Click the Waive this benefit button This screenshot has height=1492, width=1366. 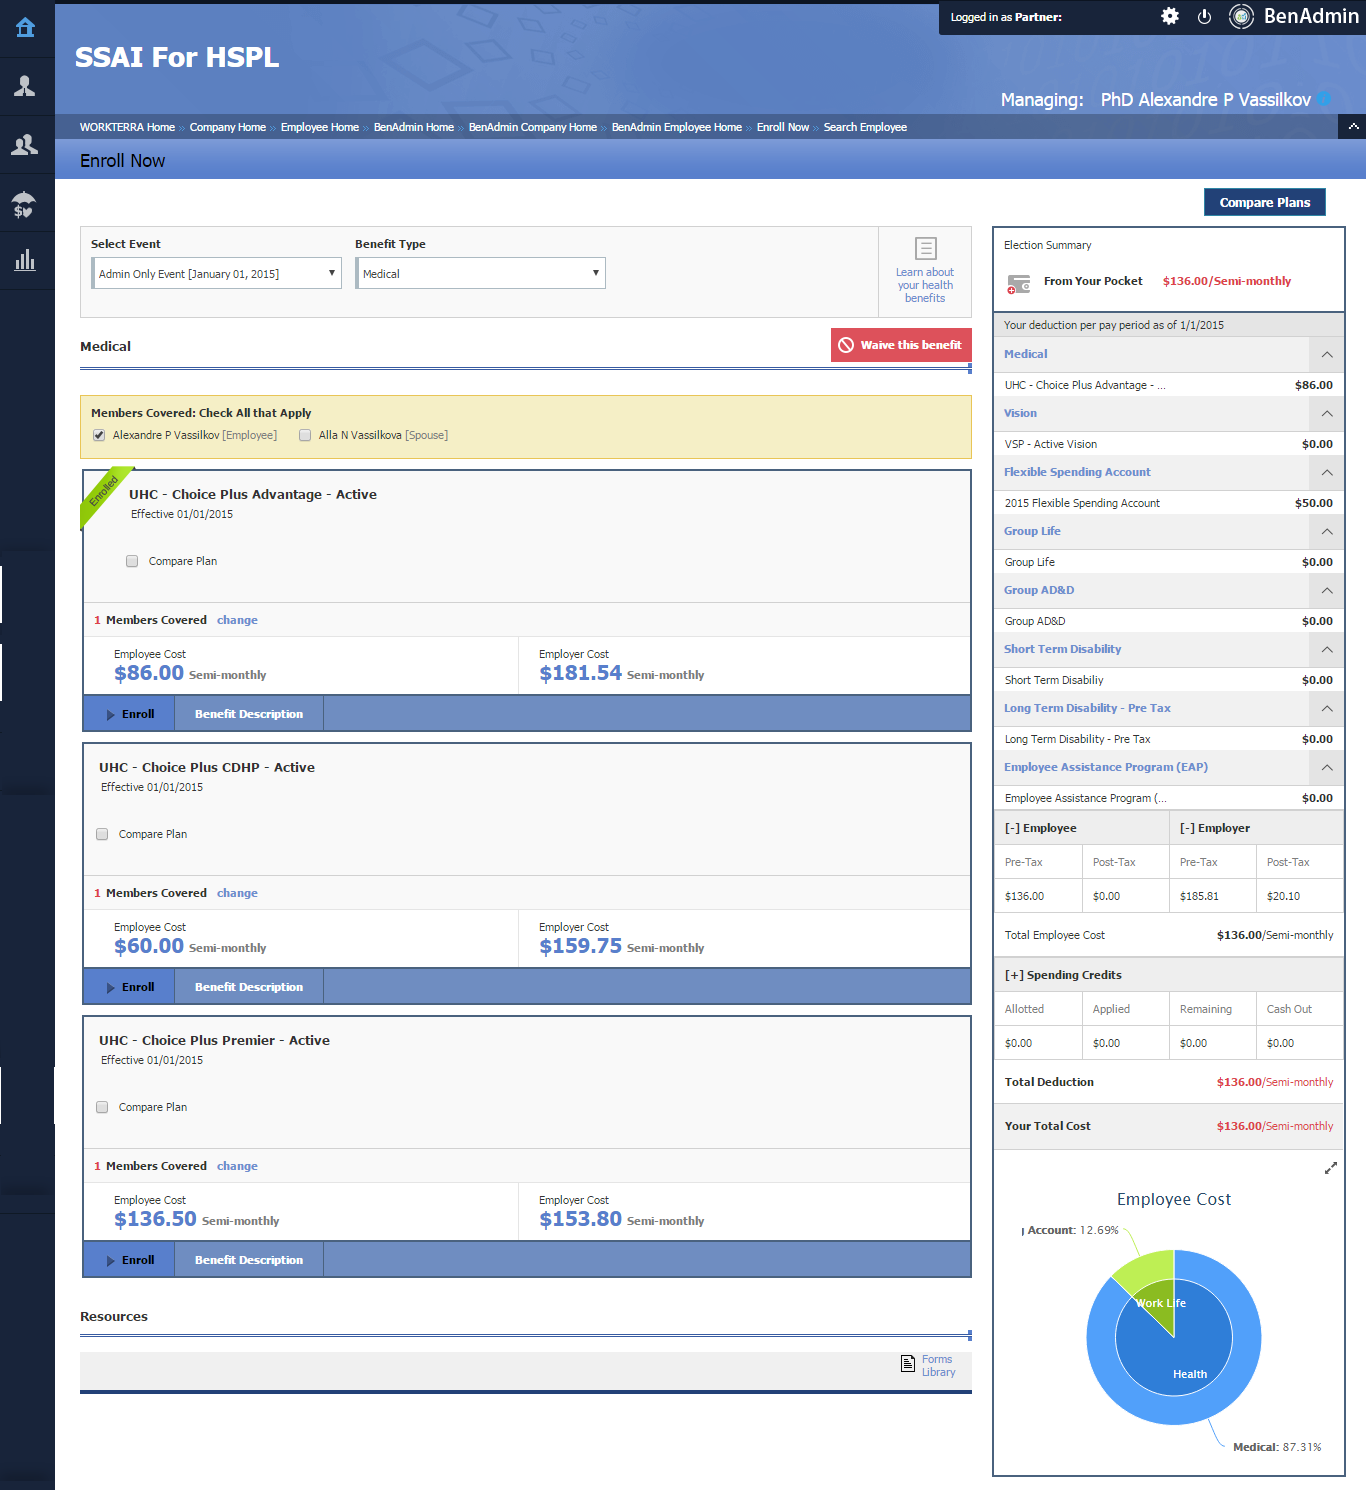900,345
